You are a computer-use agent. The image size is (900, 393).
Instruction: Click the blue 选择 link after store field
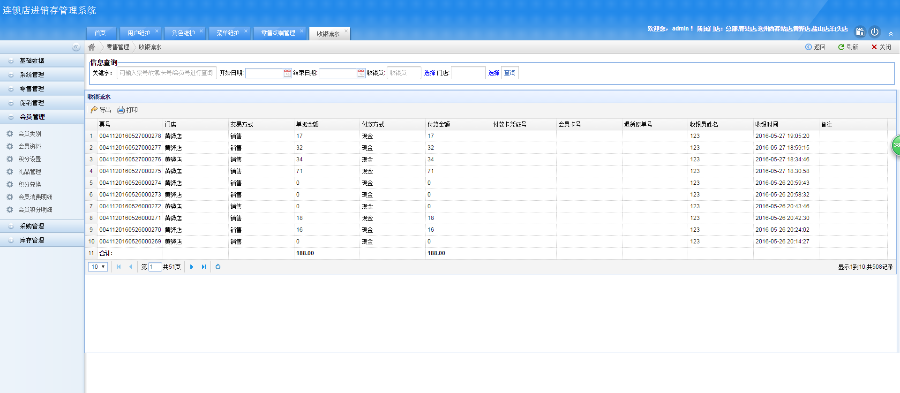click(494, 73)
